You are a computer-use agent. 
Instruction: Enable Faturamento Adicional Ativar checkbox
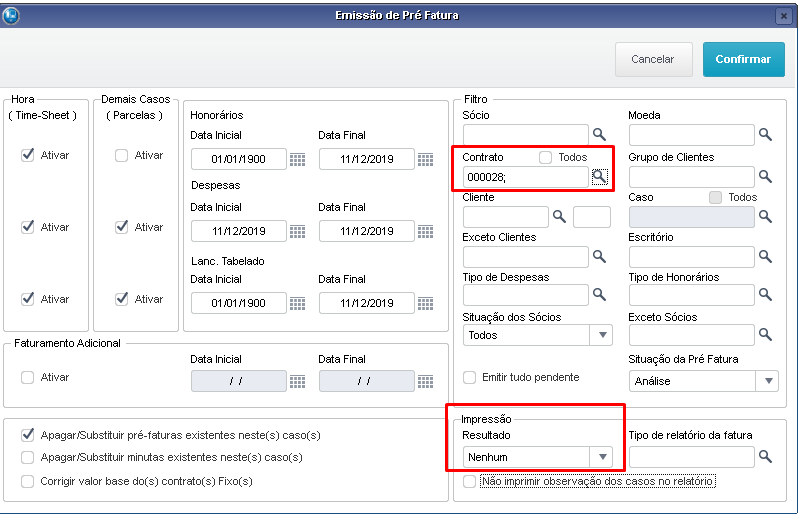27,377
